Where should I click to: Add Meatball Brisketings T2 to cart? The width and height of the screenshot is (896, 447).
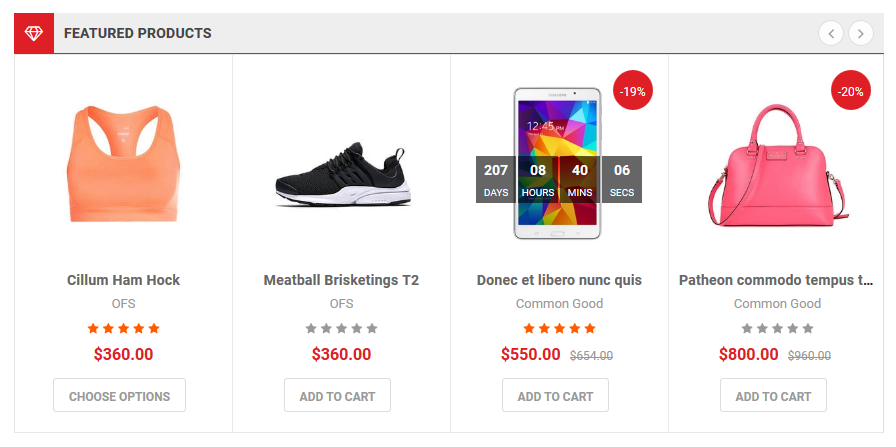(337, 396)
